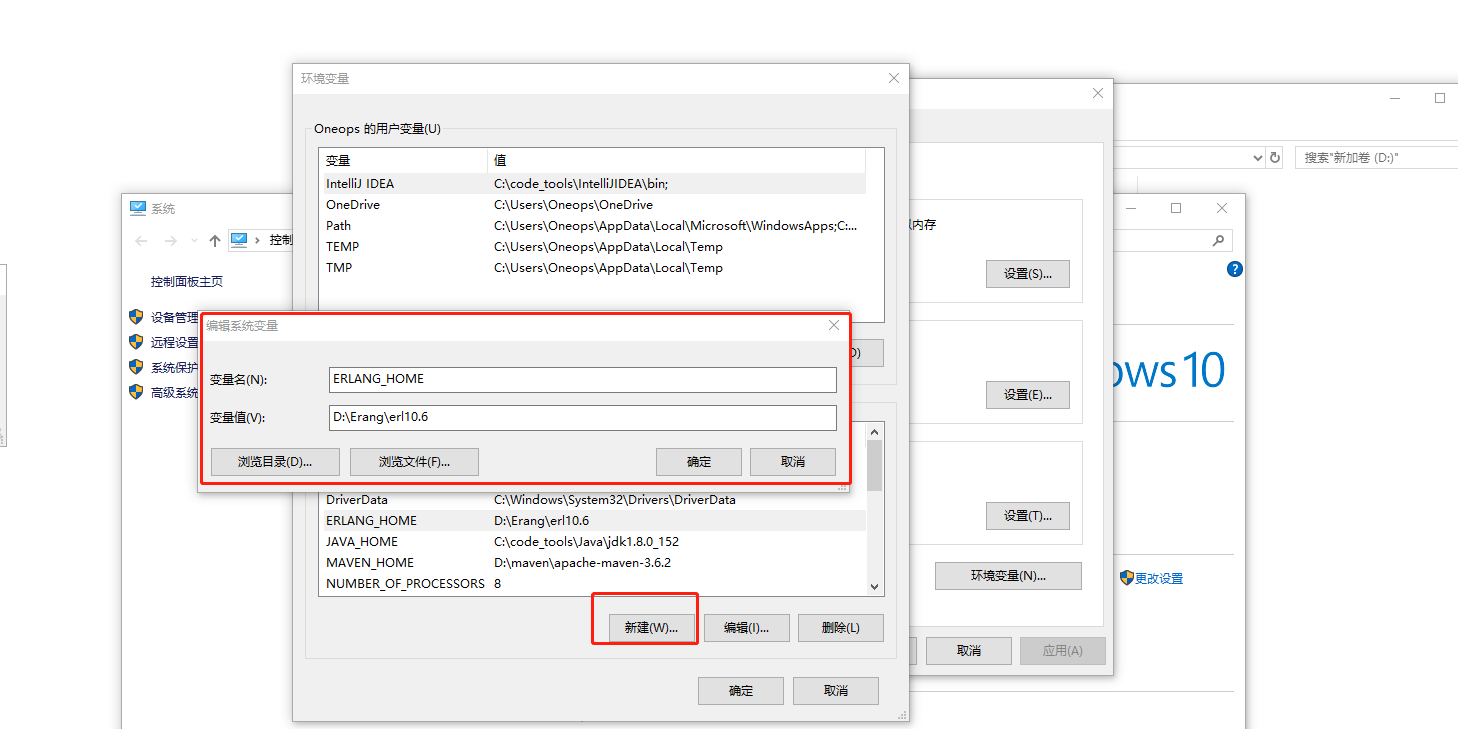The height and width of the screenshot is (729, 1458).
Task: Click the forward arrow in System window
Action: click(x=171, y=241)
